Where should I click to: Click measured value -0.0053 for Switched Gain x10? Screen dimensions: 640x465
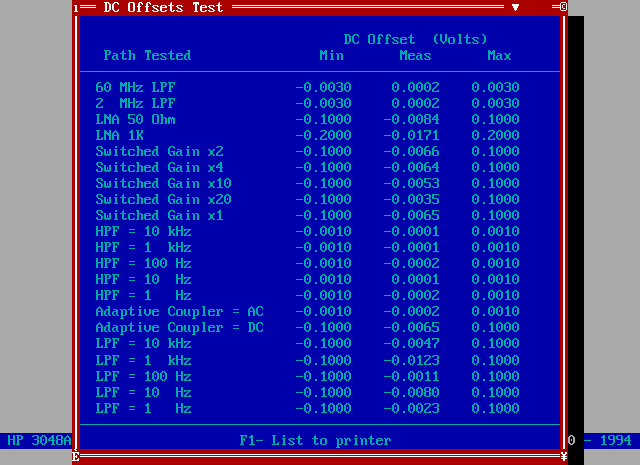(411, 183)
